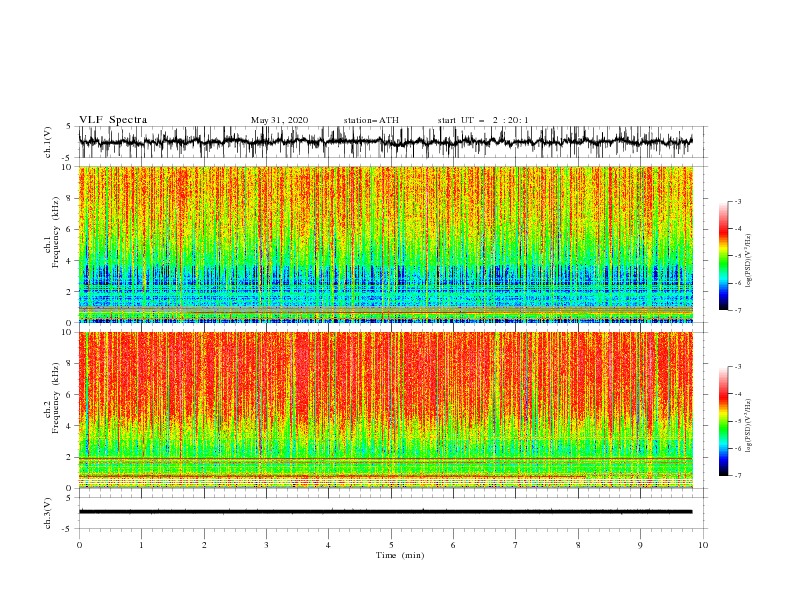Click time axis tick label "5"

[391, 545]
